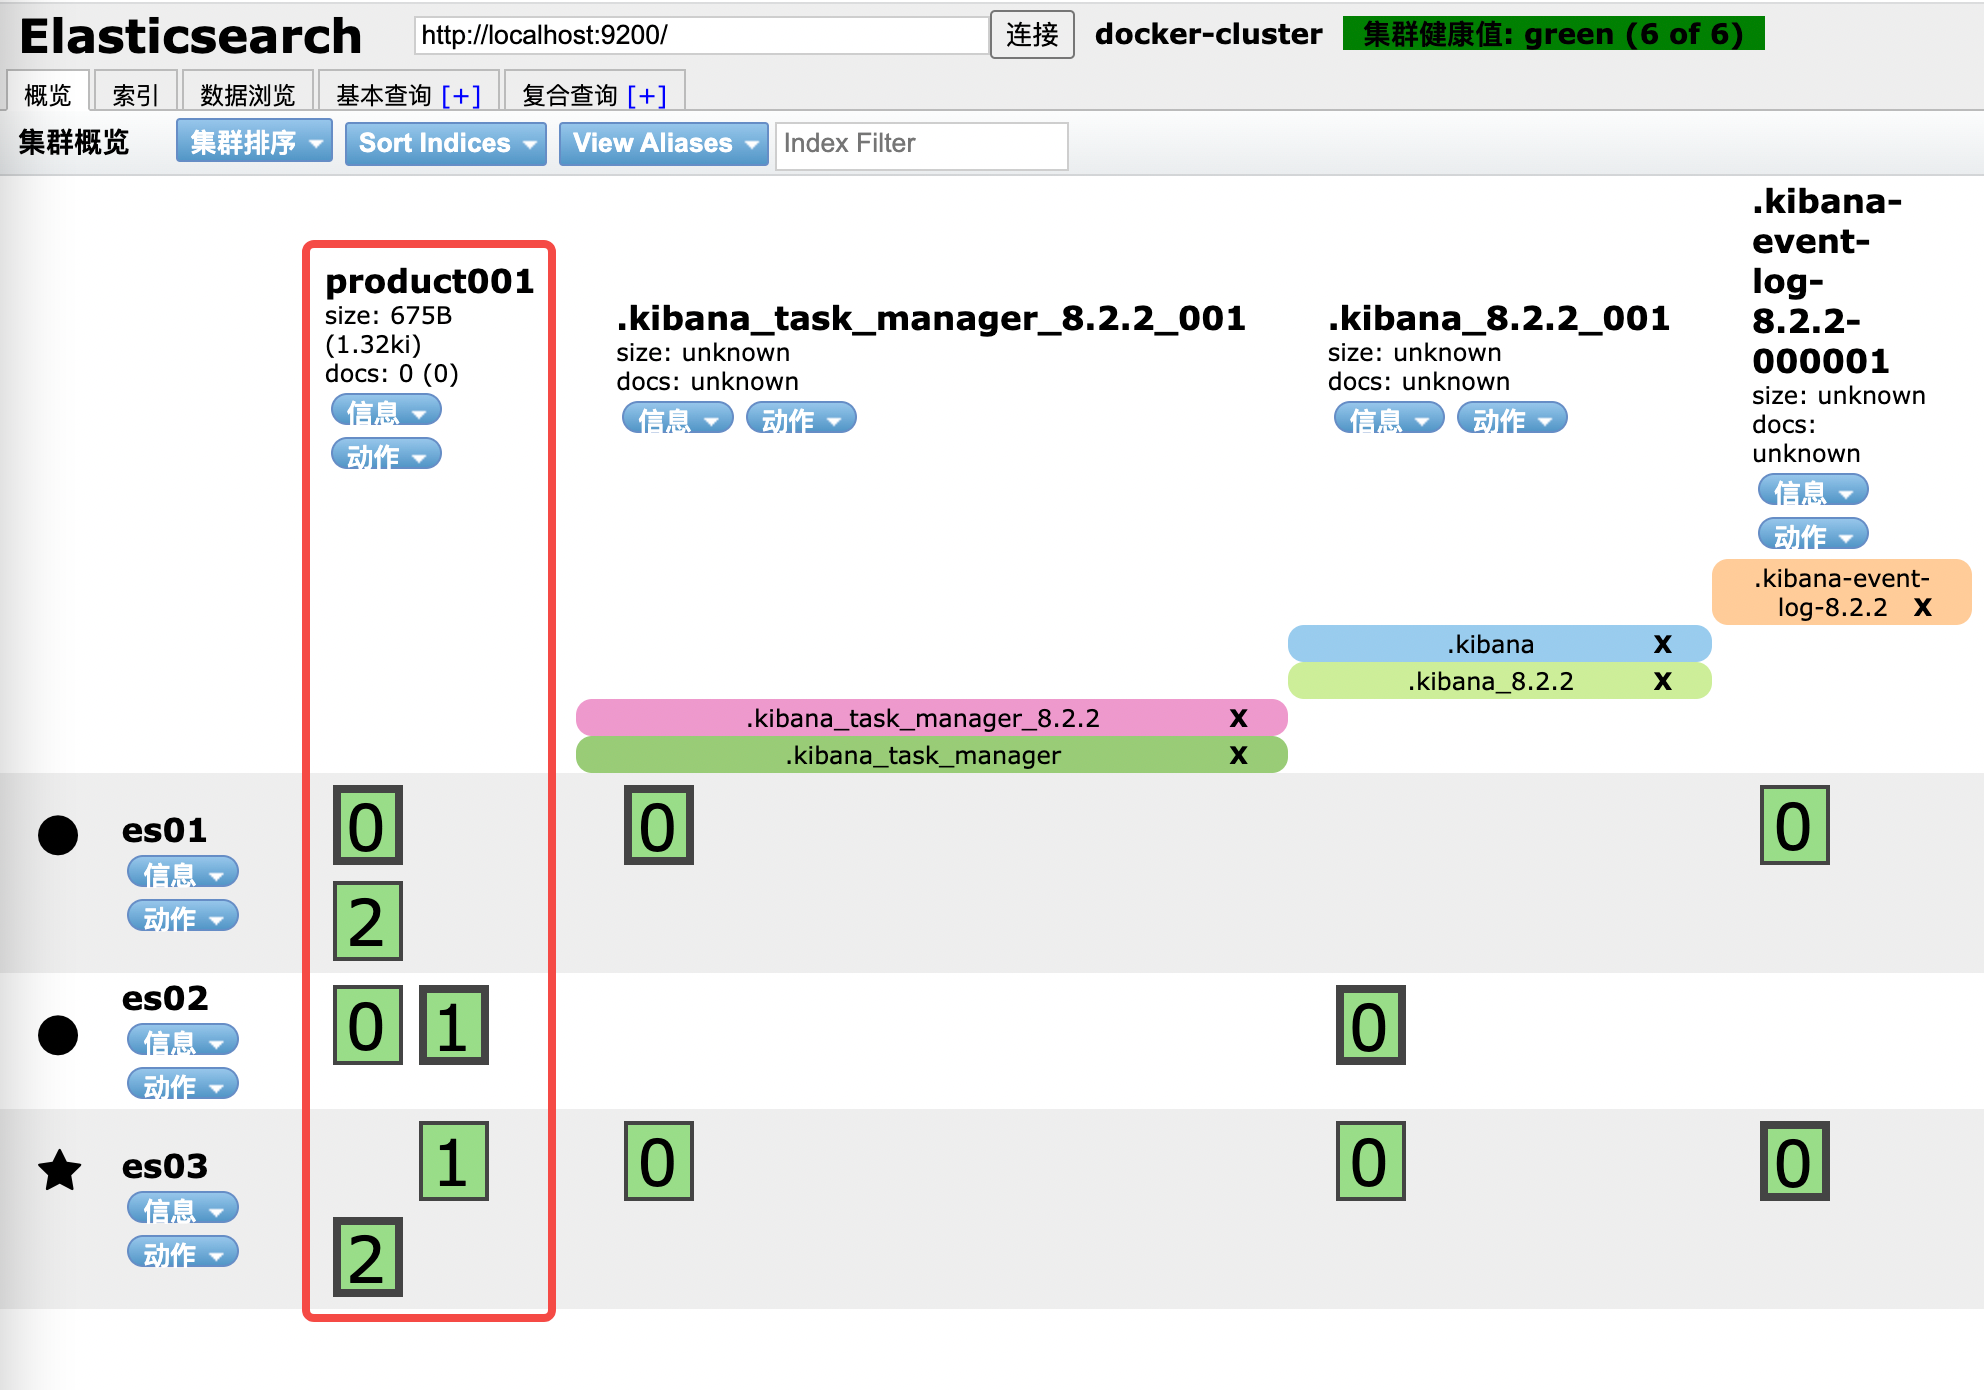1984x1390 pixels.
Task: Open the View Aliases dropdown
Action: (662, 143)
